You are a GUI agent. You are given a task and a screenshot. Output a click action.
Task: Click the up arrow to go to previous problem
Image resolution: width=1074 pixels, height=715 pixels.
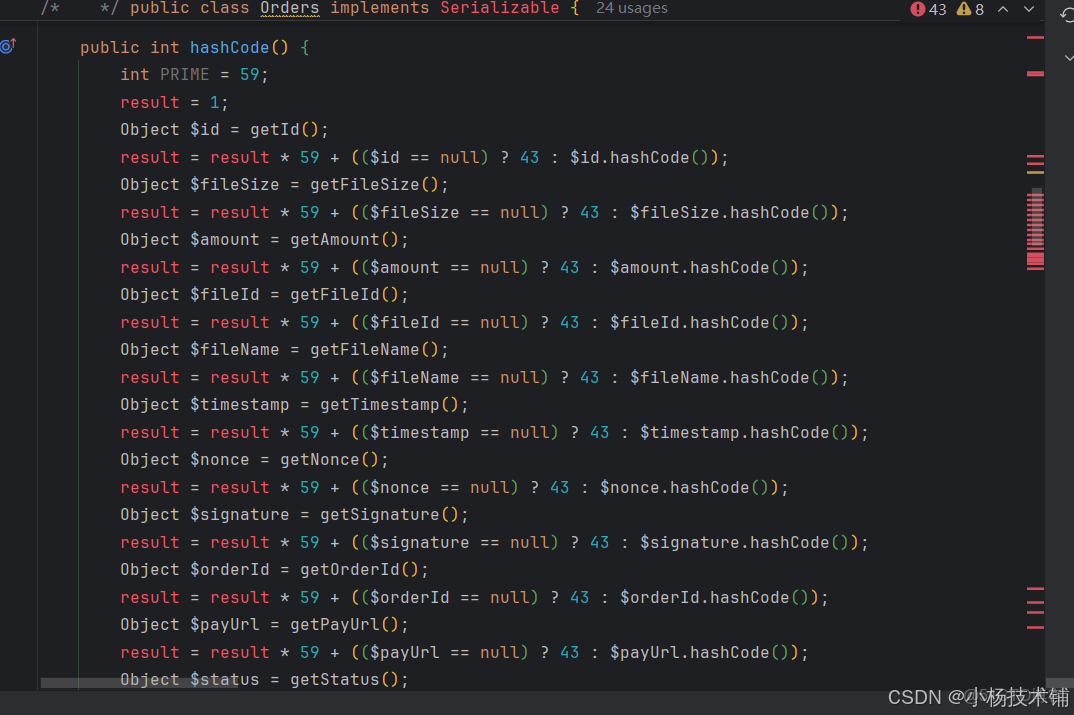[1000, 9]
